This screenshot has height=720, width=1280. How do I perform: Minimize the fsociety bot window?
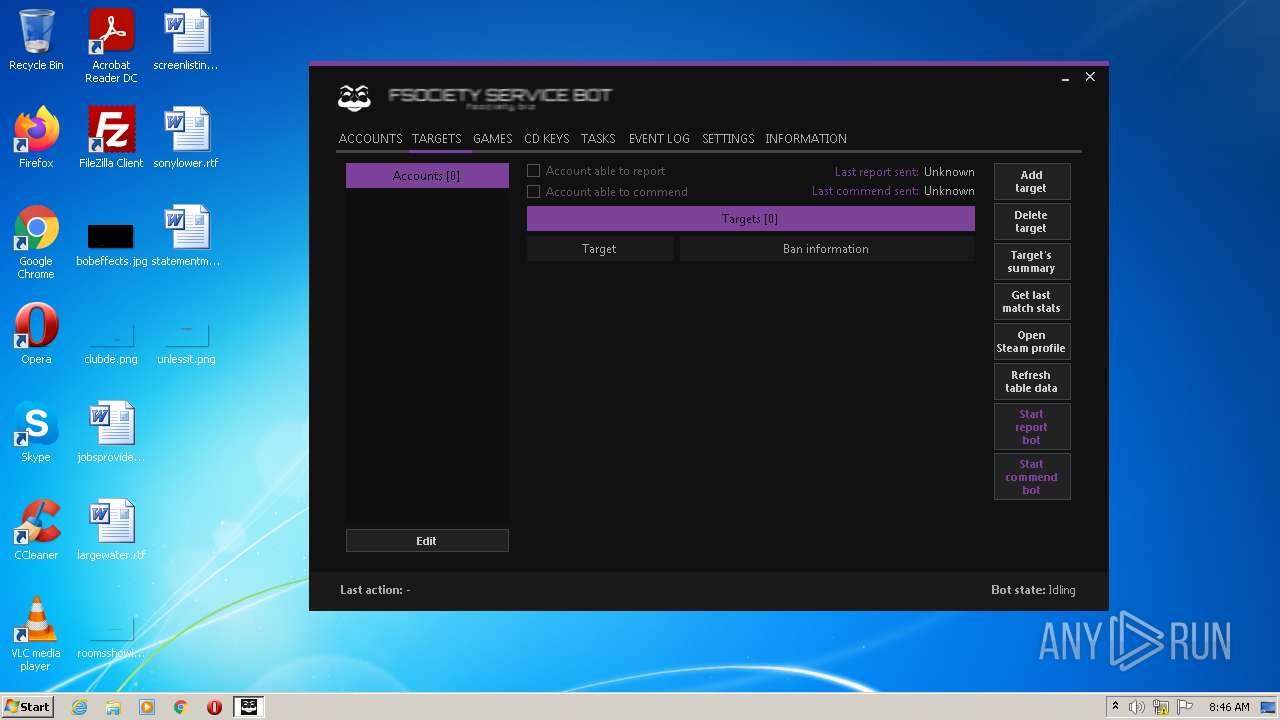point(1066,77)
